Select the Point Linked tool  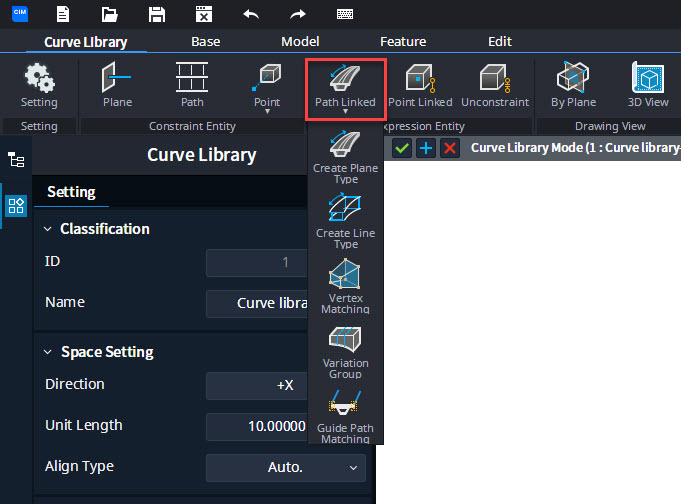pyautogui.click(x=420, y=85)
